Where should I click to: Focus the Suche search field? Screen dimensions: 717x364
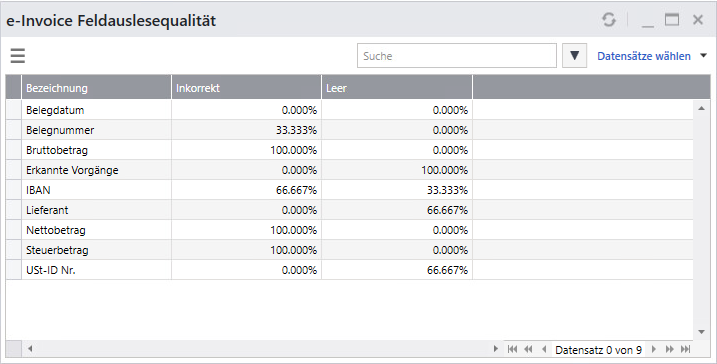pyautogui.click(x=456, y=56)
